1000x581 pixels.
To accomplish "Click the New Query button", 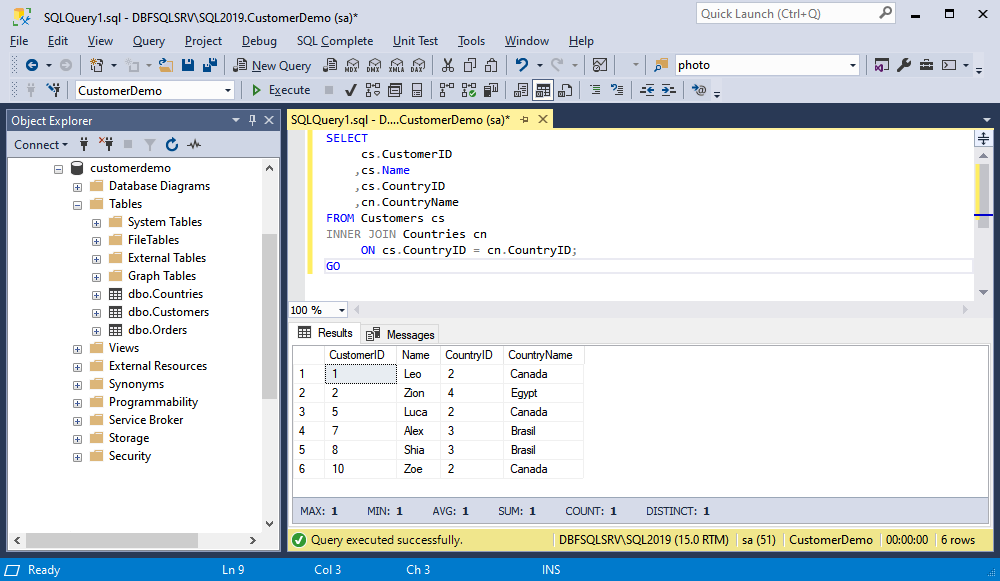I will [x=272, y=65].
